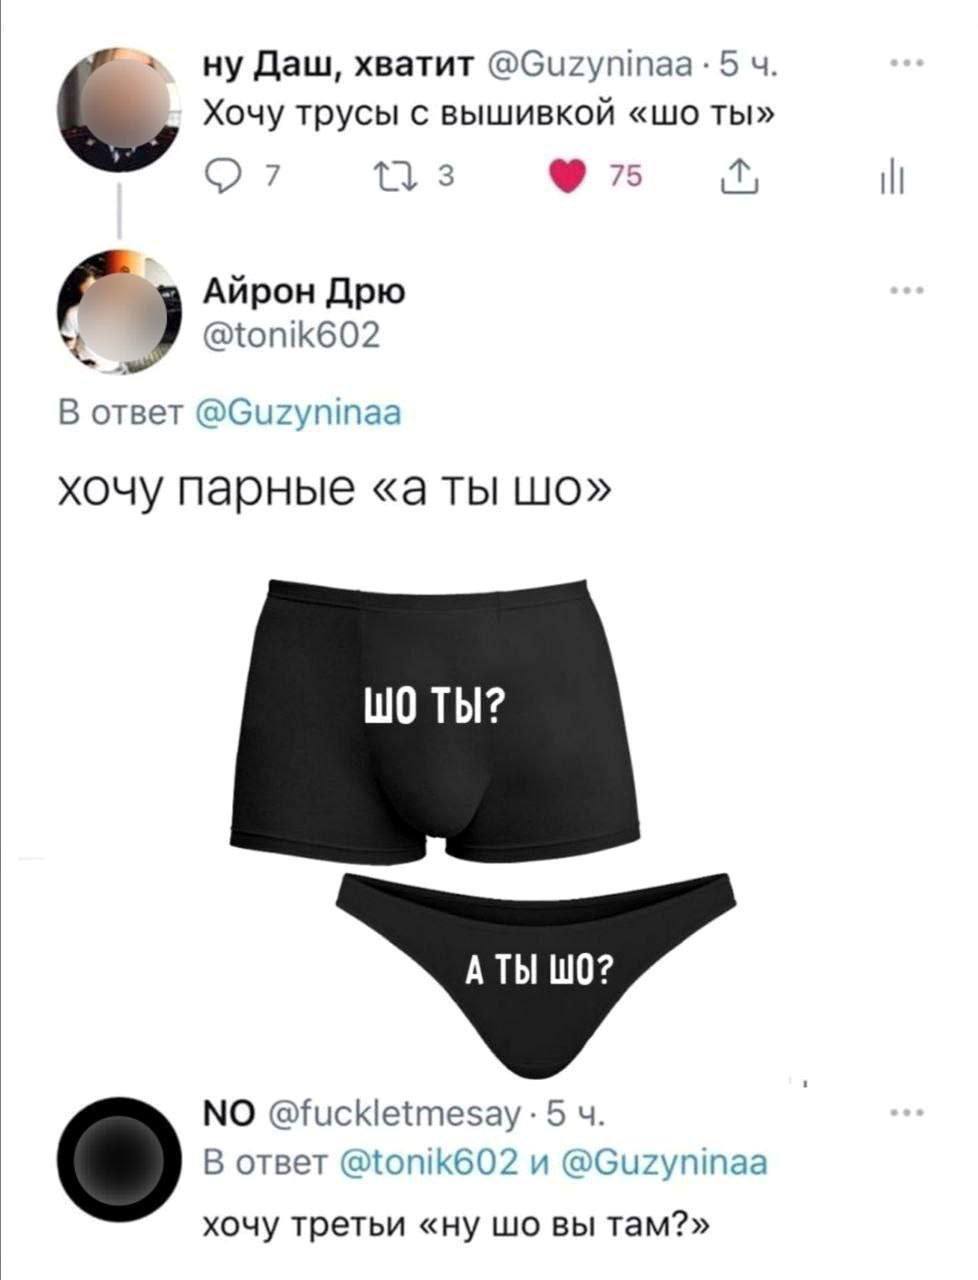Screen dimensions: 978x1280
Task: Open the @tonik602 handle under Айрон Дрю
Action: [292, 332]
